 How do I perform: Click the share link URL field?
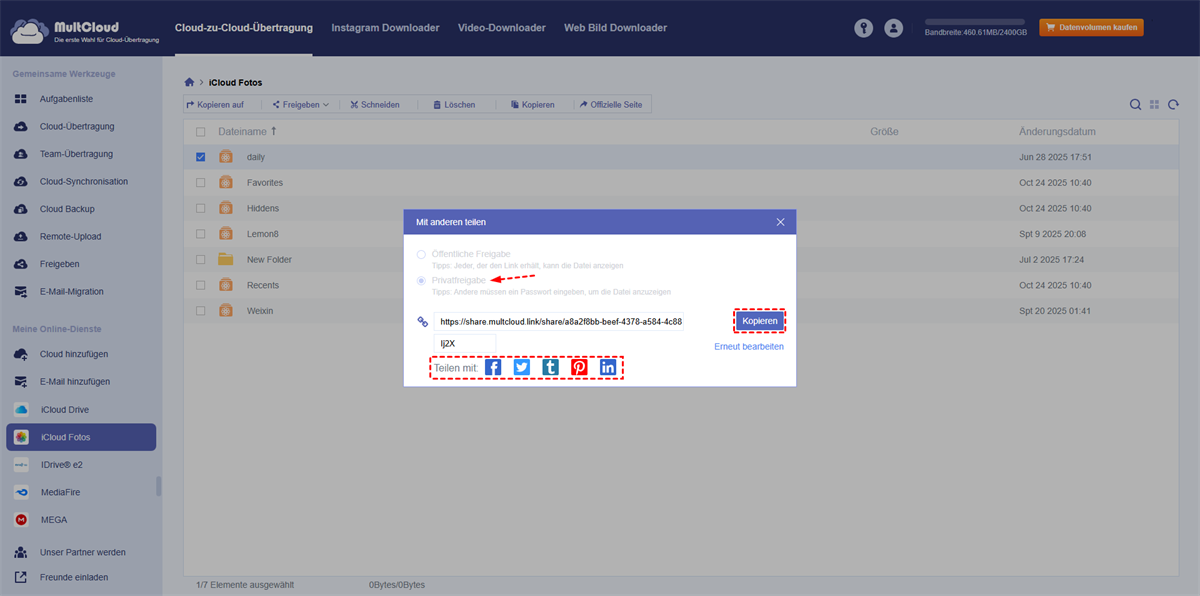pos(559,322)
